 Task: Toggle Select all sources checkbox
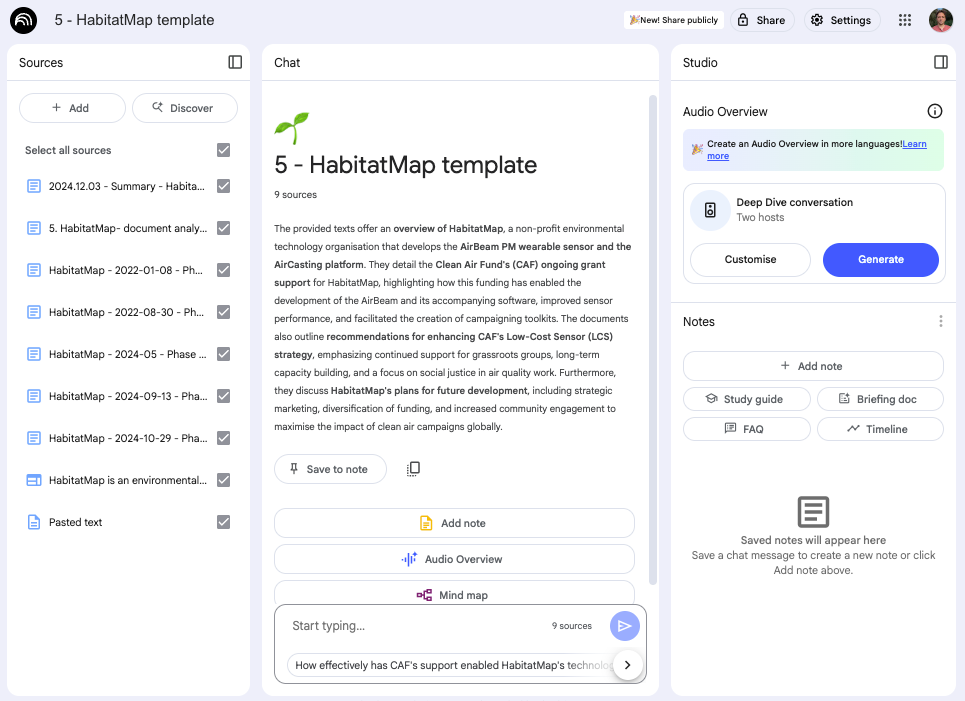tap(223, 150)
